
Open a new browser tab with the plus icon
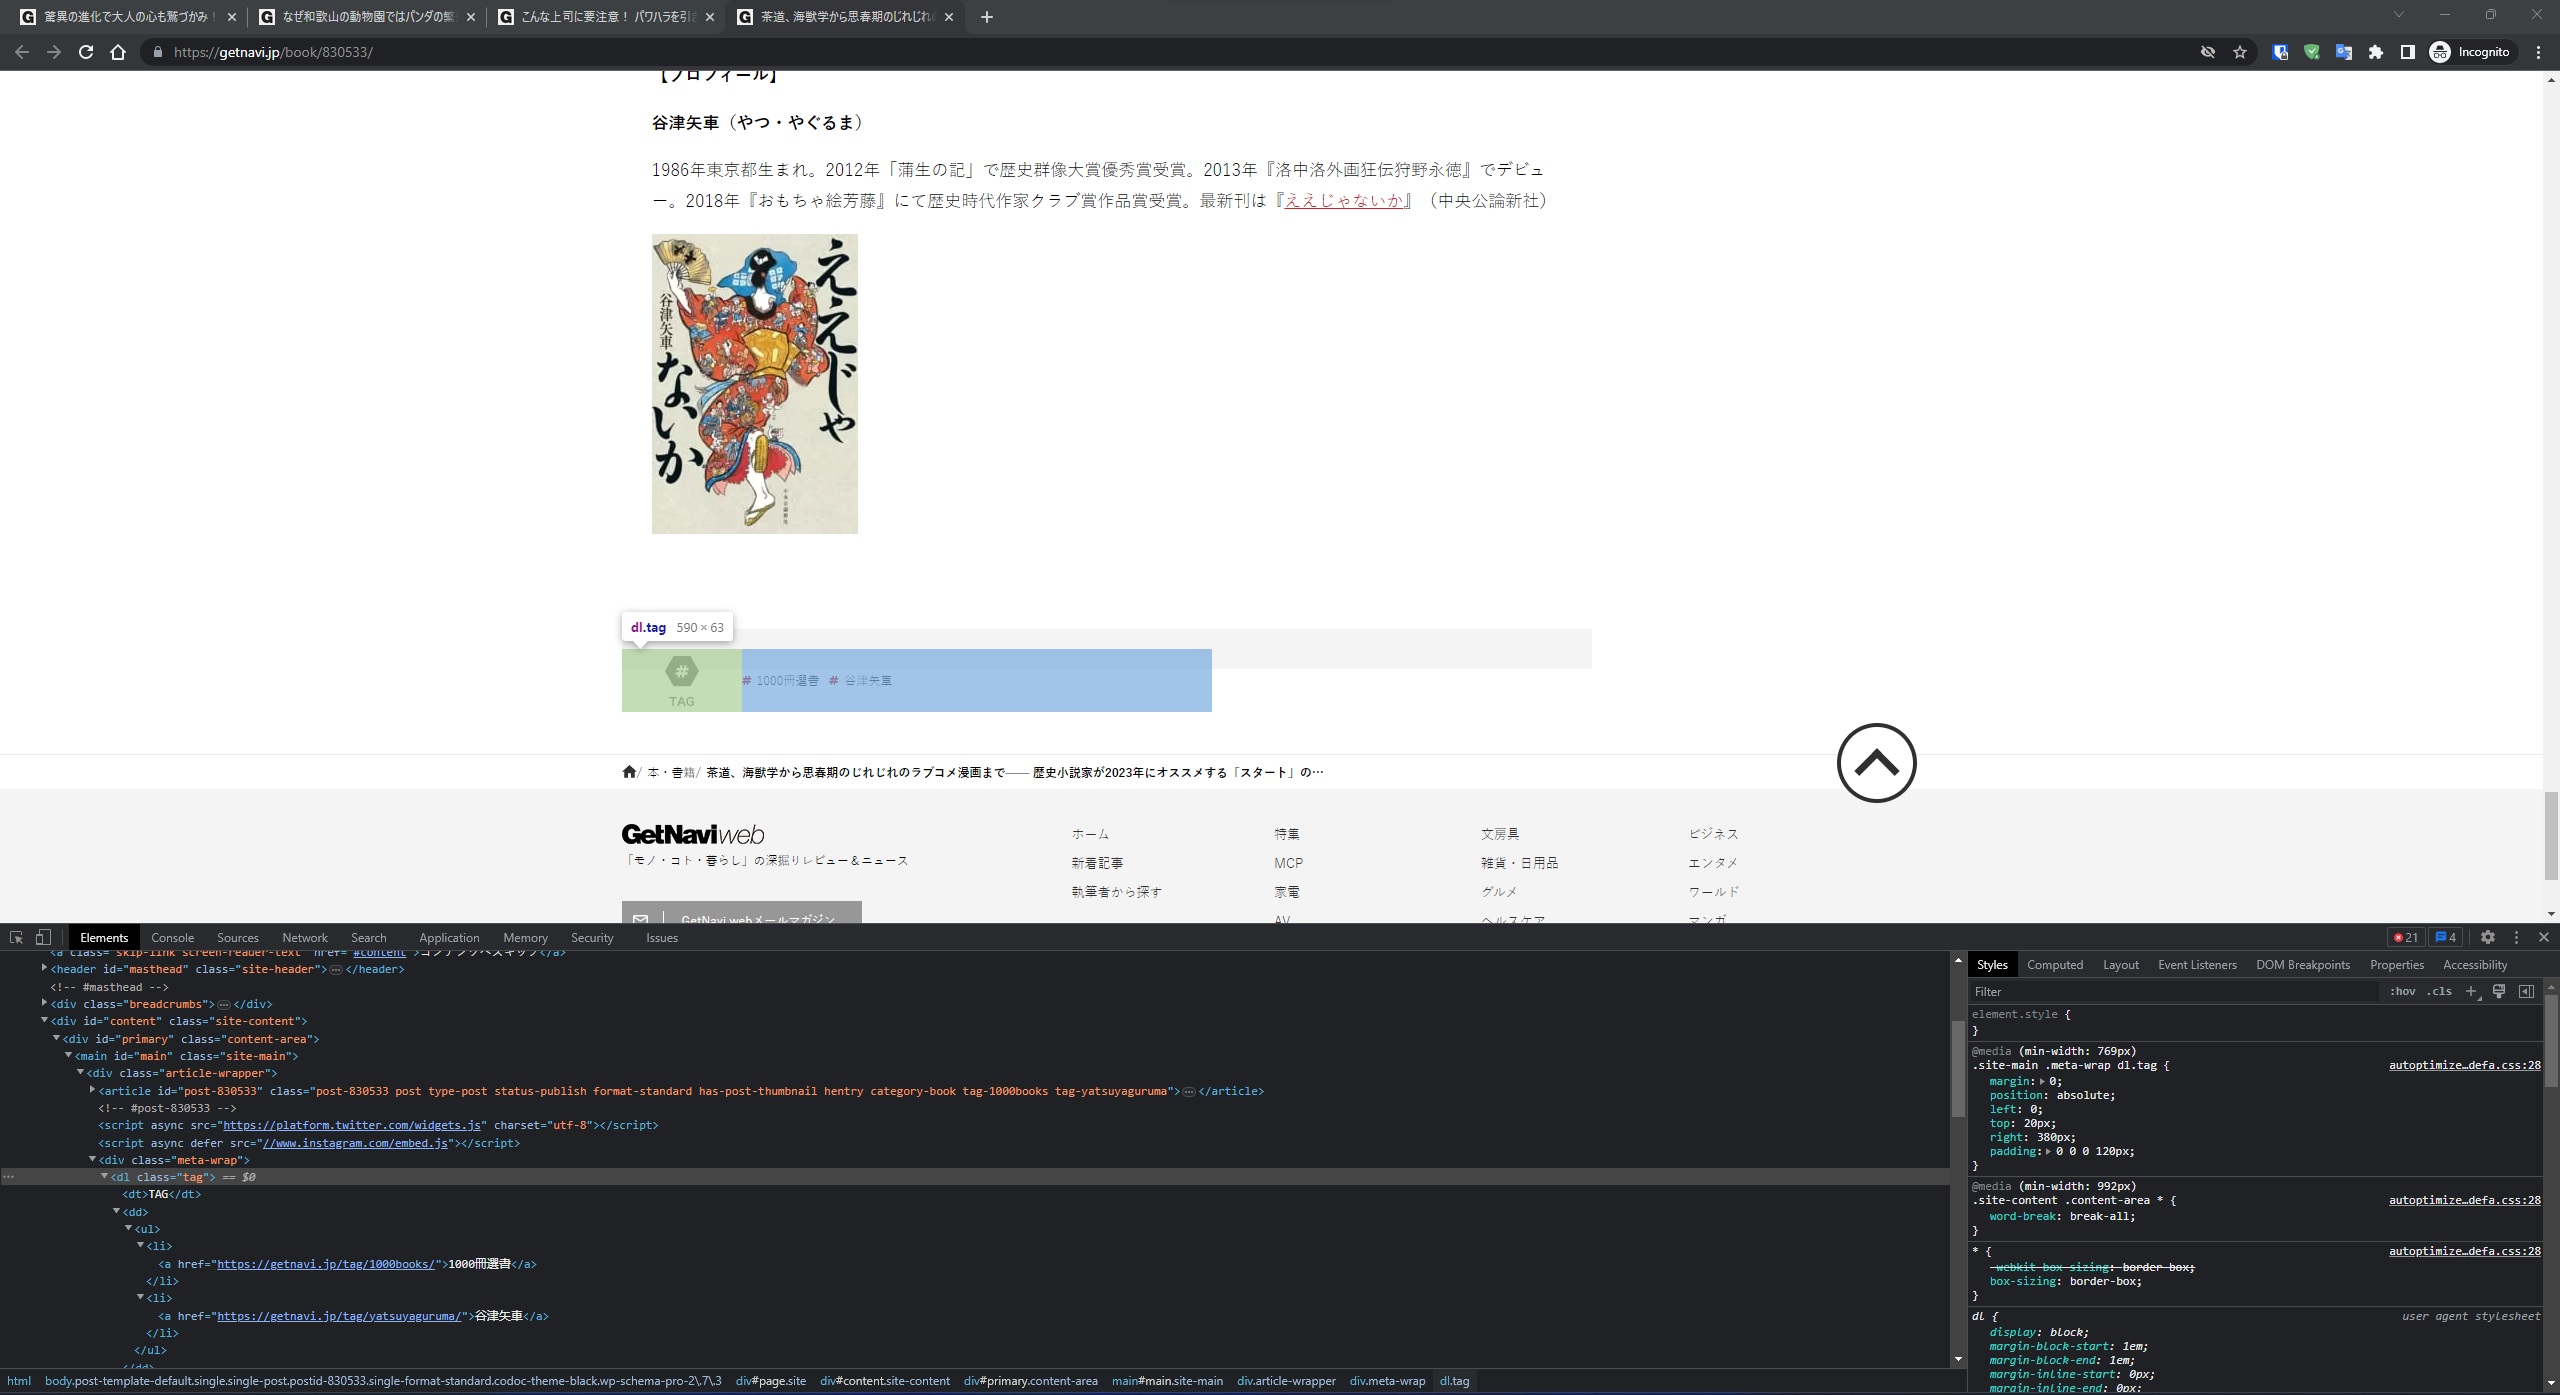(986, 16)
